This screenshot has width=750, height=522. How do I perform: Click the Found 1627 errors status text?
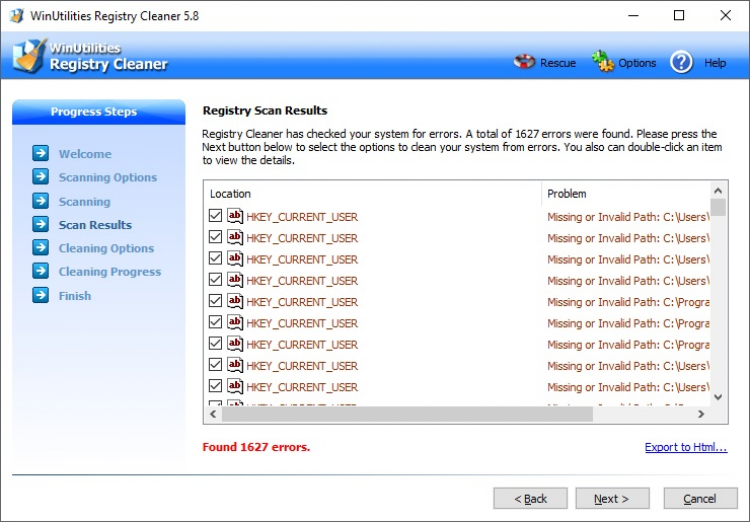coord(256,447)
